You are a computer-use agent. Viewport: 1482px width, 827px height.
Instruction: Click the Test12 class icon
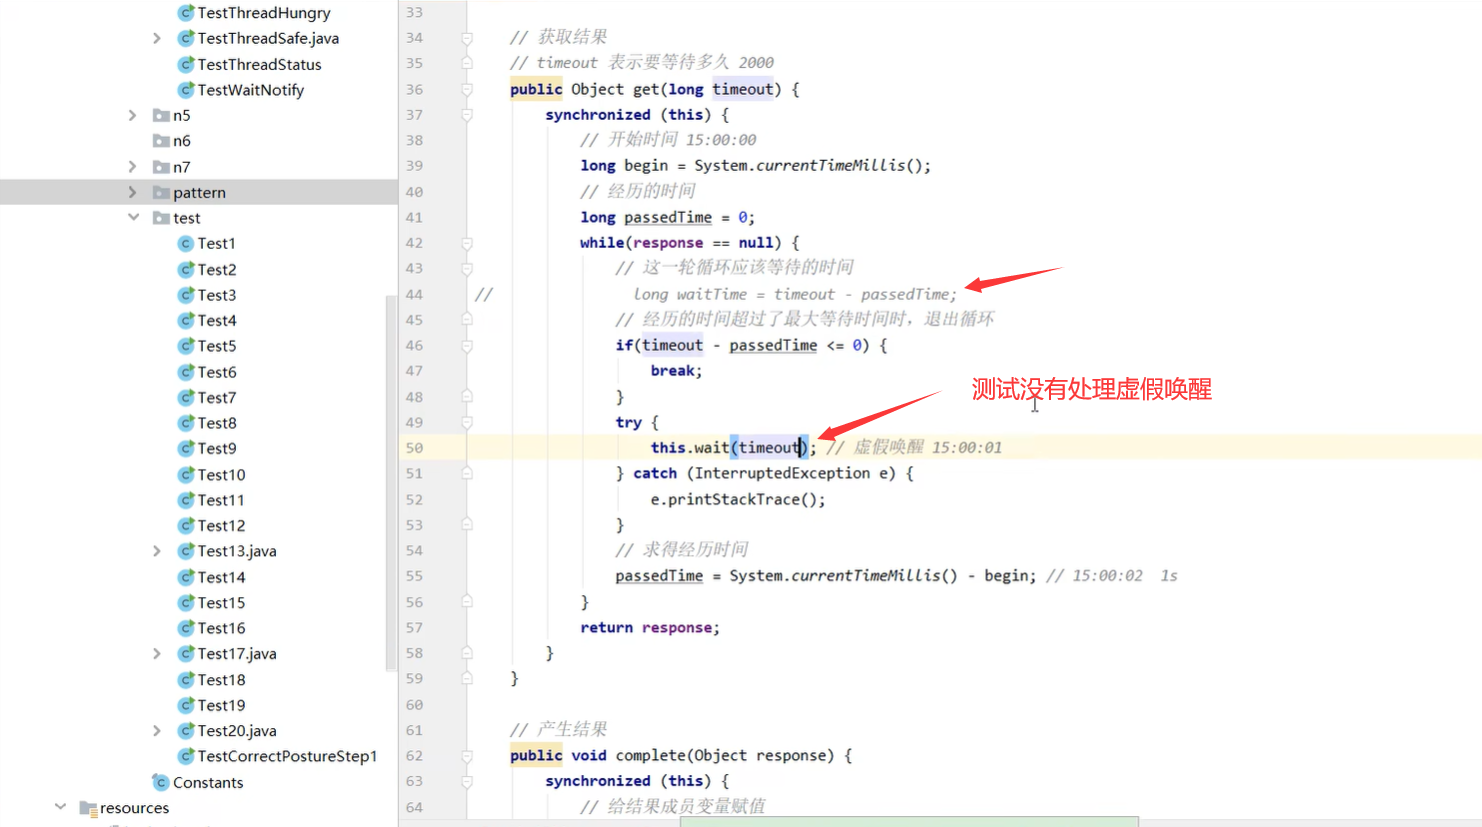tap(186, 525)
